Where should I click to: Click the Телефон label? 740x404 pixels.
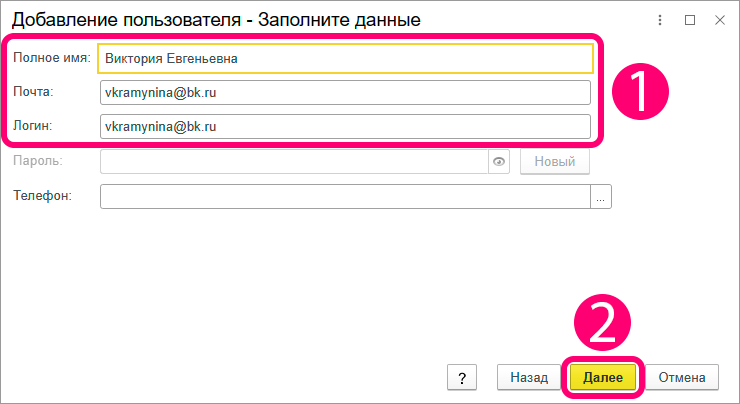(x=42, y=195)
